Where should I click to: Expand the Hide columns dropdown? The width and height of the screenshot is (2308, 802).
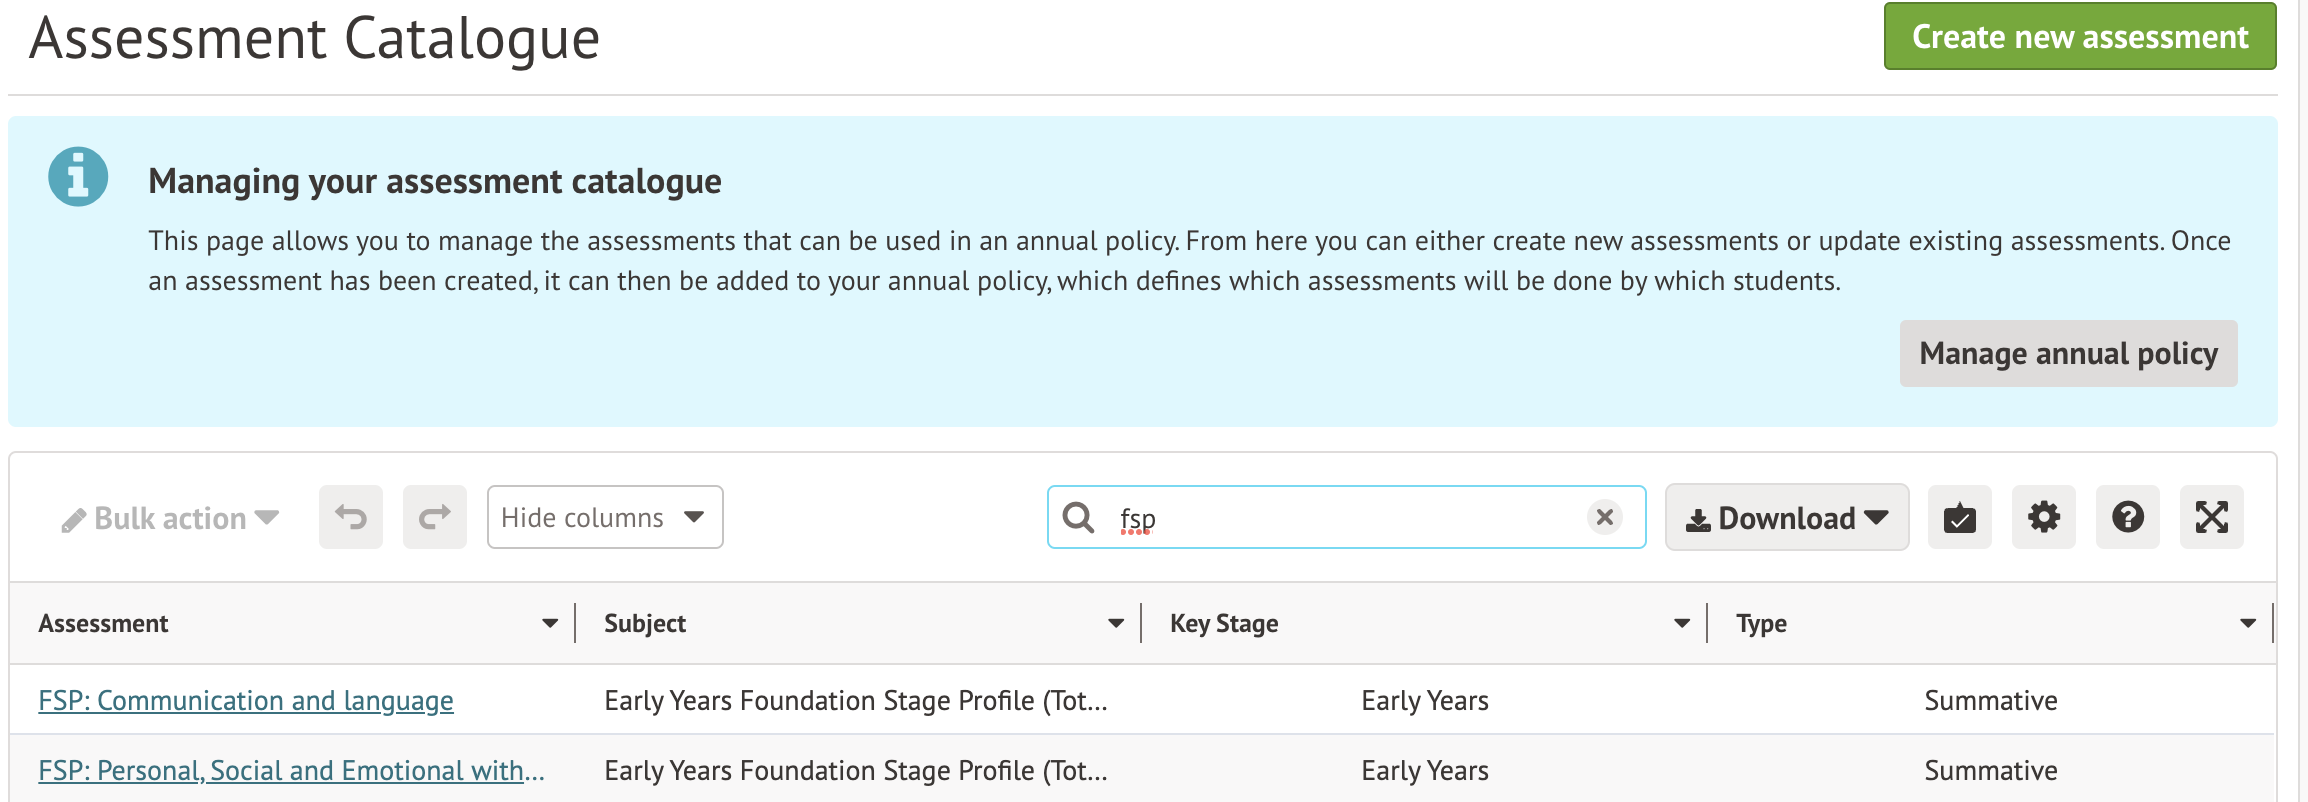point(604,517)
